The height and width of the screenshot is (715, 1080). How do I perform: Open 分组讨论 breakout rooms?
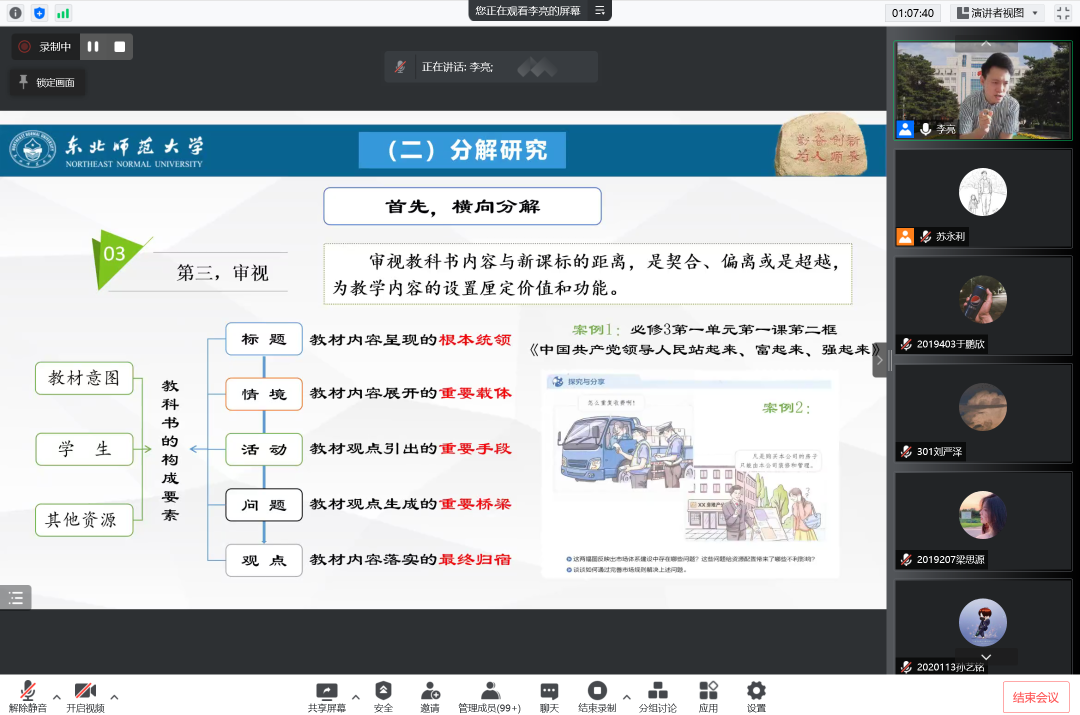click(x=657, y=696)
